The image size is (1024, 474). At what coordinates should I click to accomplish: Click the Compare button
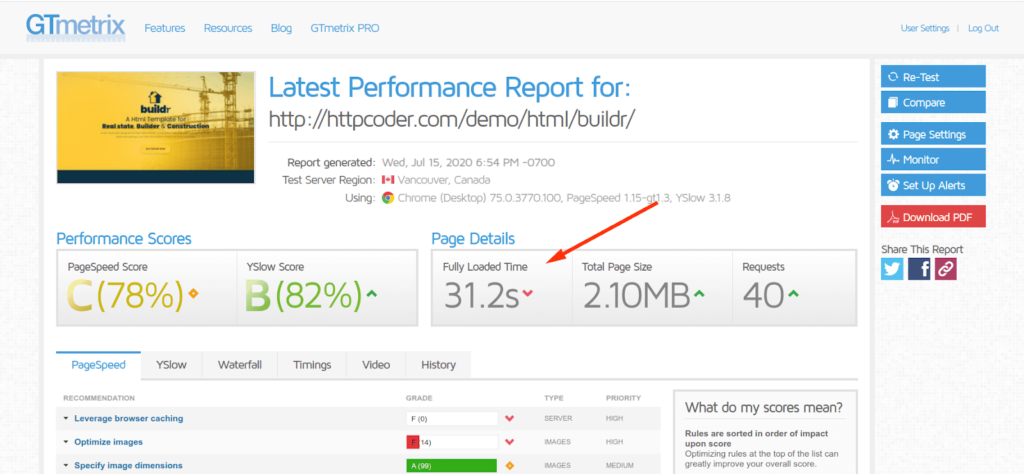pos(933,103)
